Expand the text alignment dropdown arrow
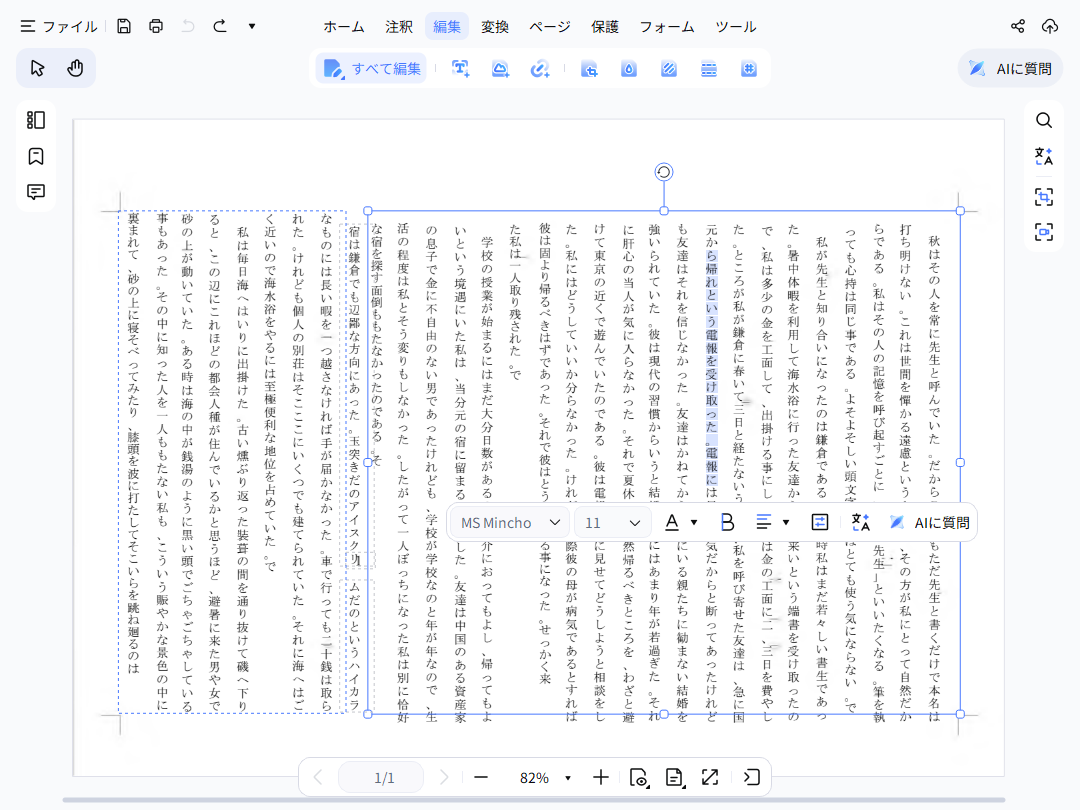The width and height of the screenshot is (1080, 810). [x=786, y=523]
